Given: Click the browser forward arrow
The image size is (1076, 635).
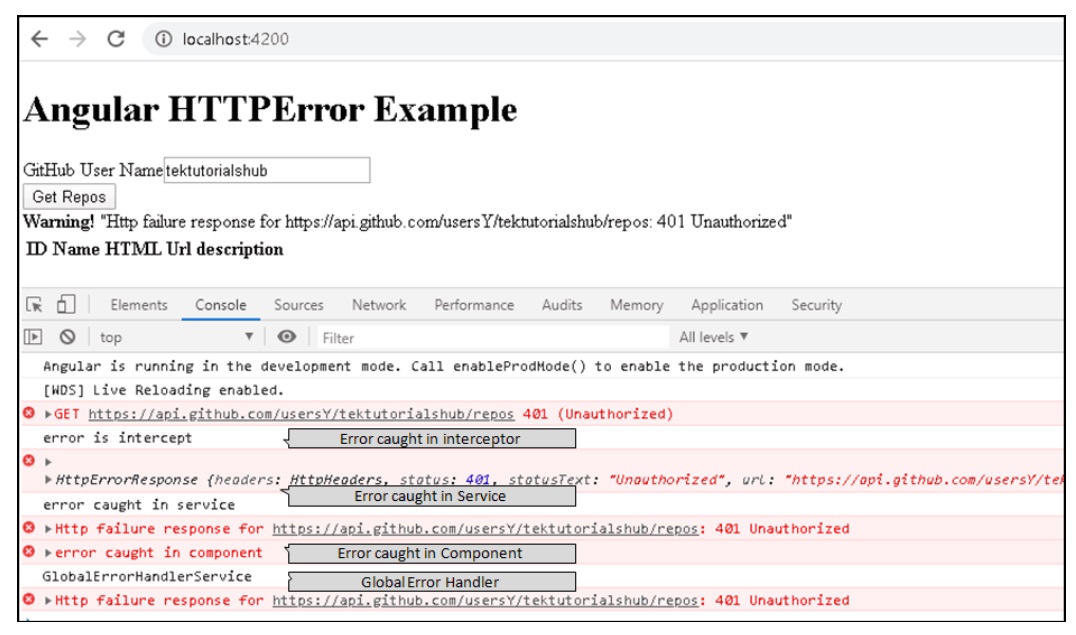Looking at the screenshot, I should (77, 39).
